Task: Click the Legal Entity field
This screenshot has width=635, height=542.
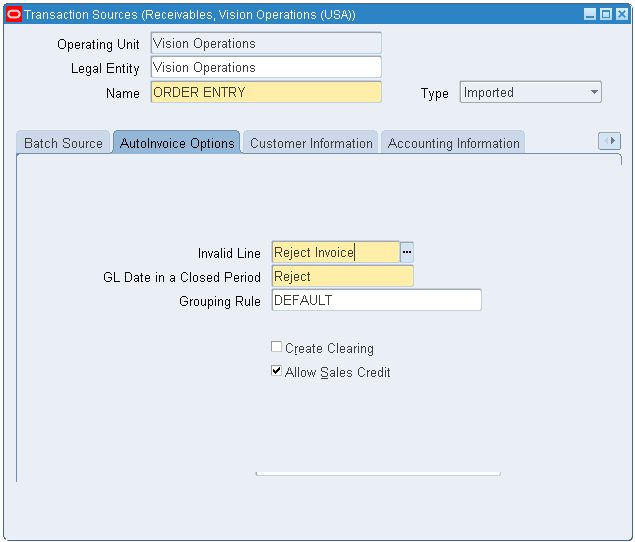Action: point(265,68)
